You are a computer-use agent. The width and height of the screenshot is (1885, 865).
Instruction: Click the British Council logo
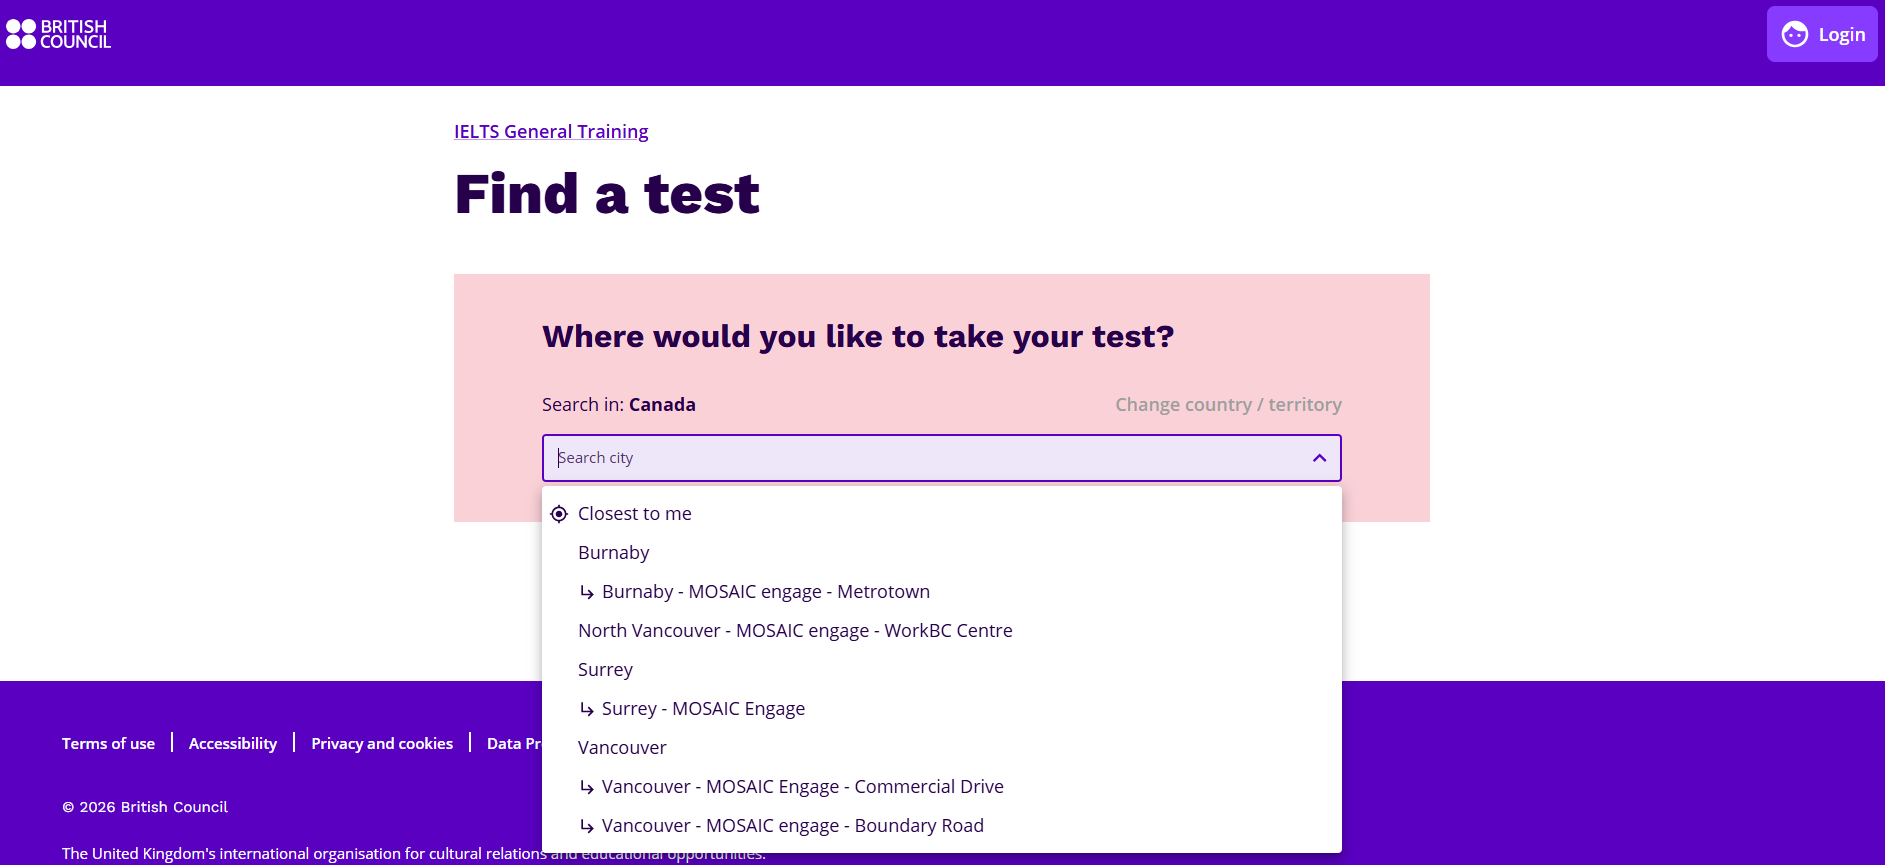click(x=58, y=34)
